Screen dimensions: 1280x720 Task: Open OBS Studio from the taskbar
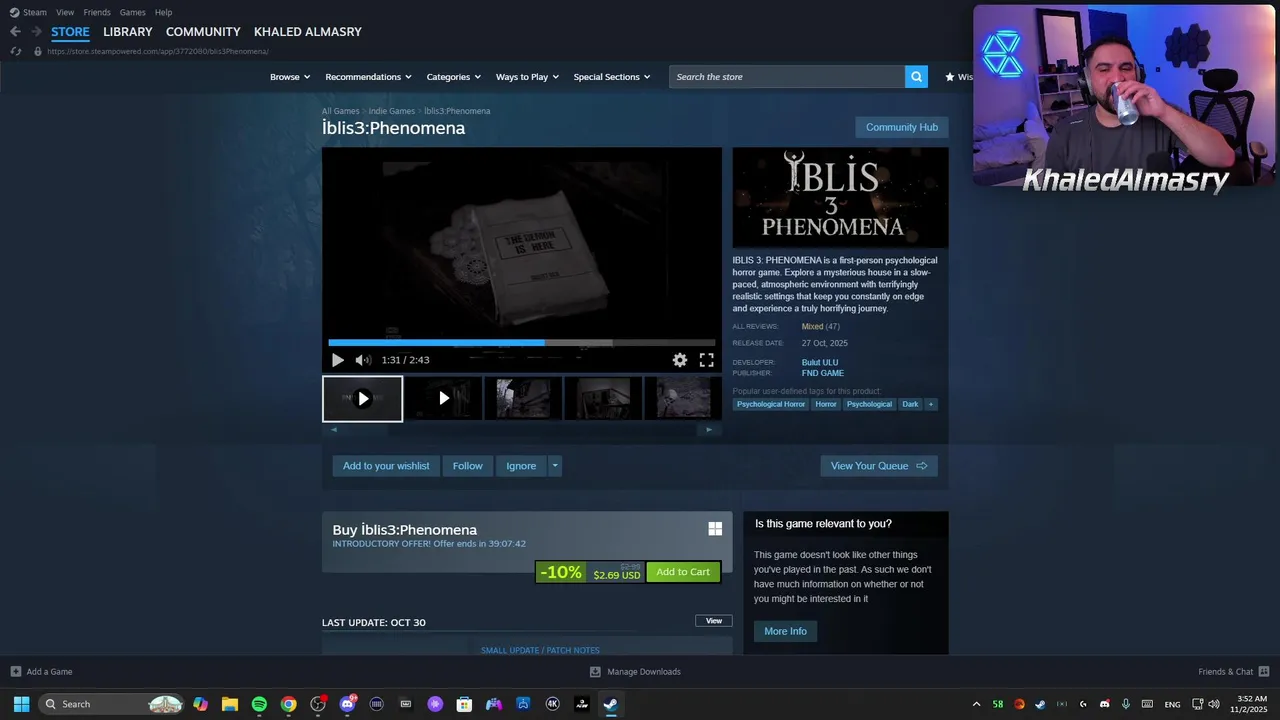[318, 704]
